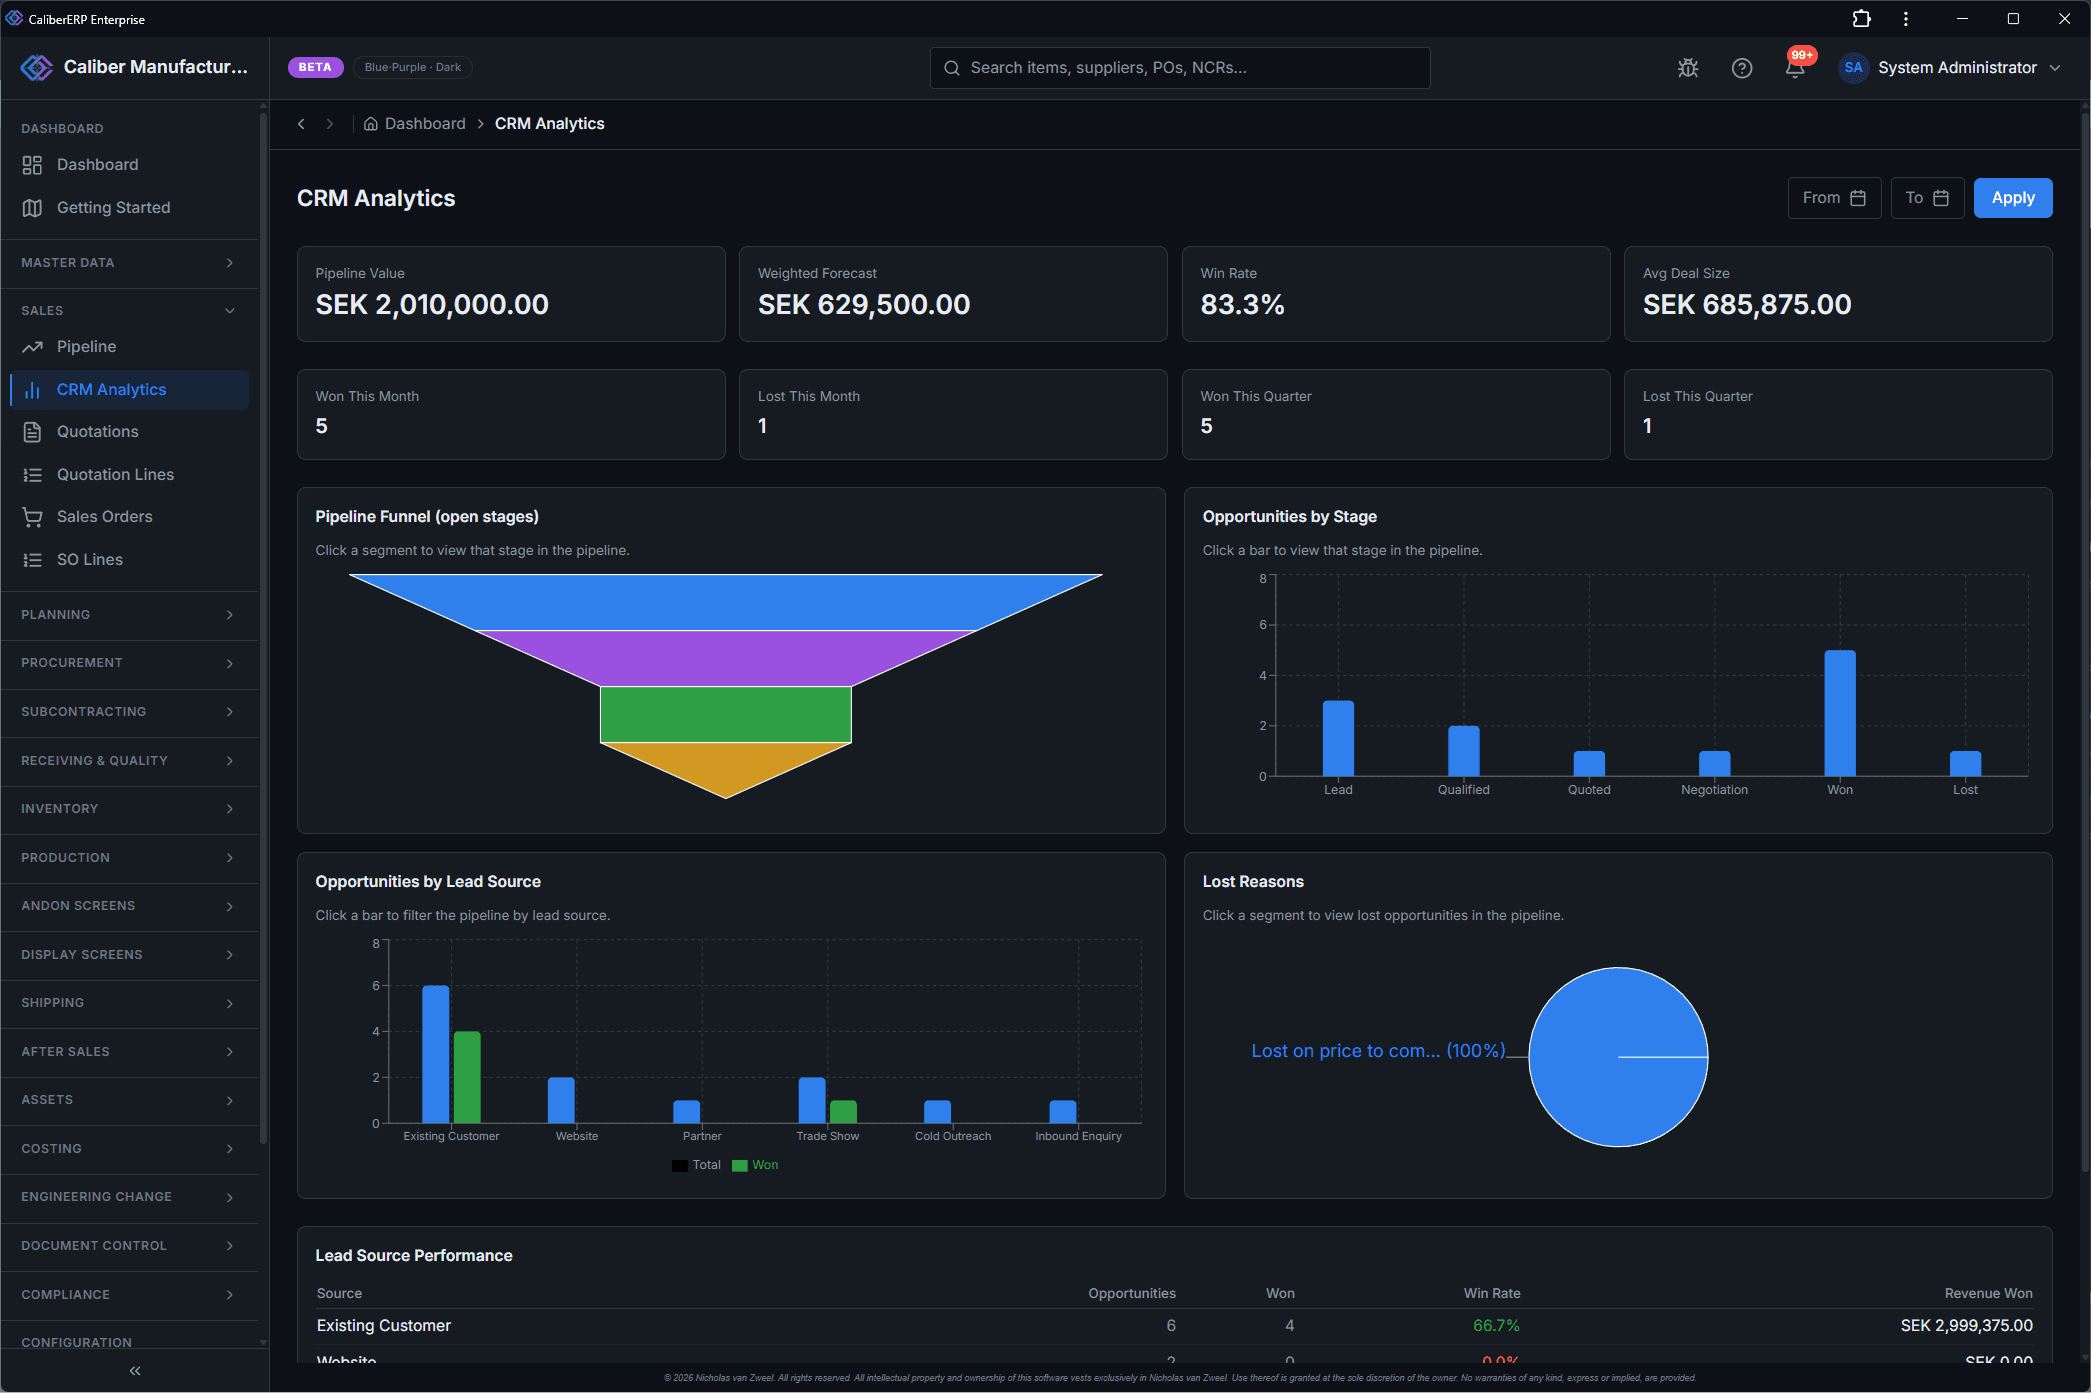
Task: Click the To date button
Action: 1927,198
